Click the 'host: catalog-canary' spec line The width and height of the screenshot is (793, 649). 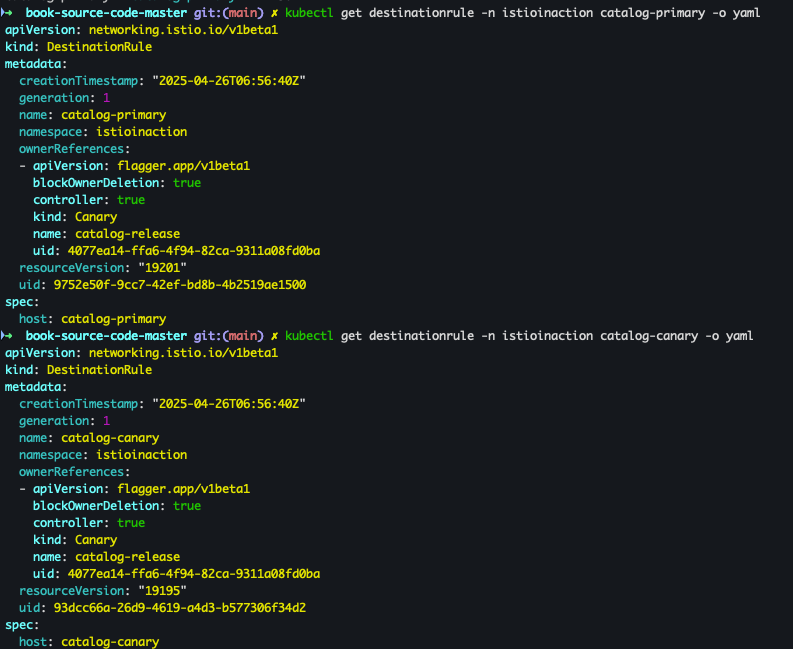coord(89,642)
